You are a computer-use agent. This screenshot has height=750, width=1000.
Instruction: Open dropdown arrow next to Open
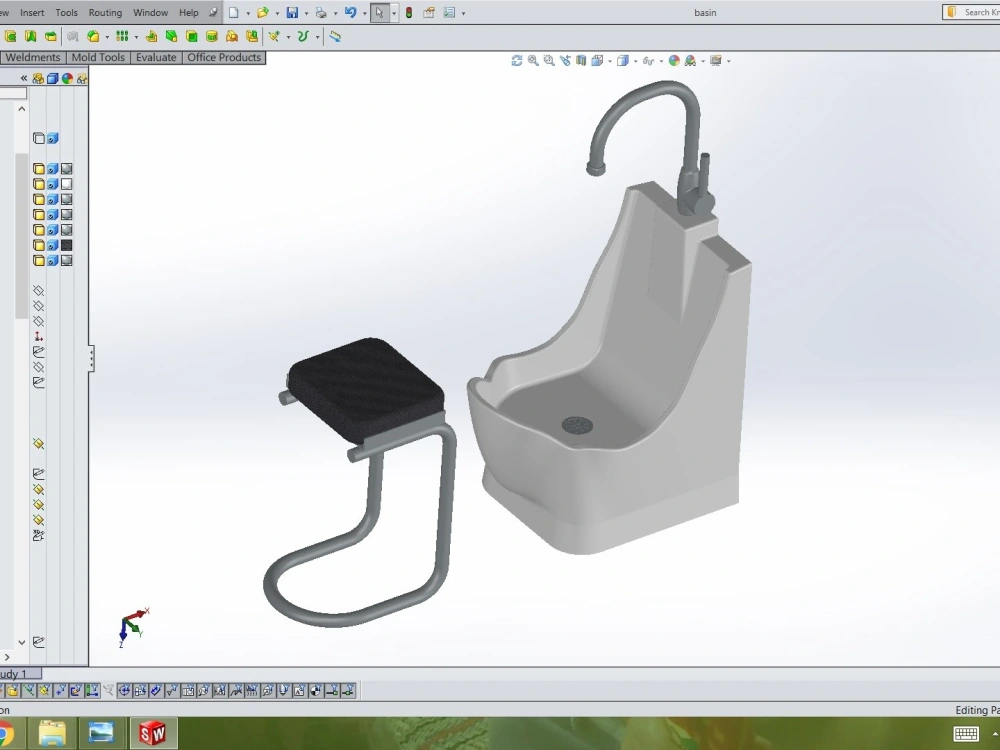click(277, 13)
